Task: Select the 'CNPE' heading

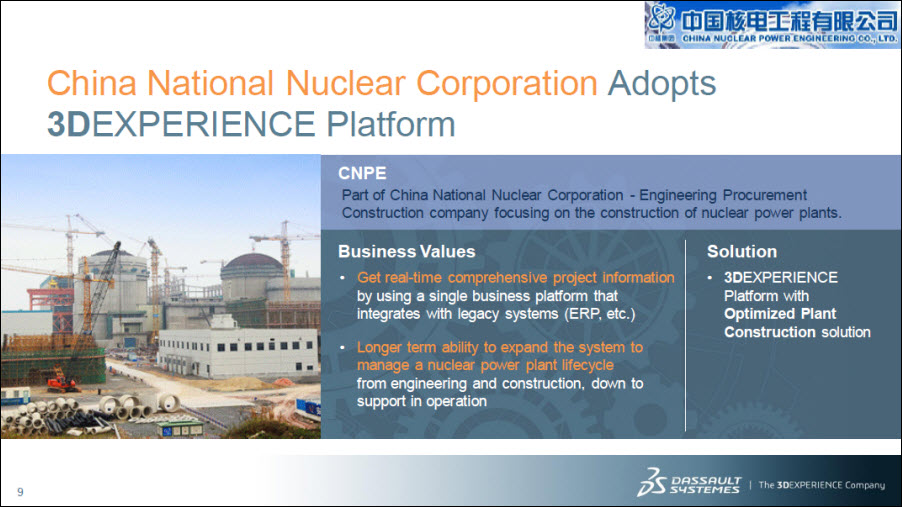Action: 362,173
